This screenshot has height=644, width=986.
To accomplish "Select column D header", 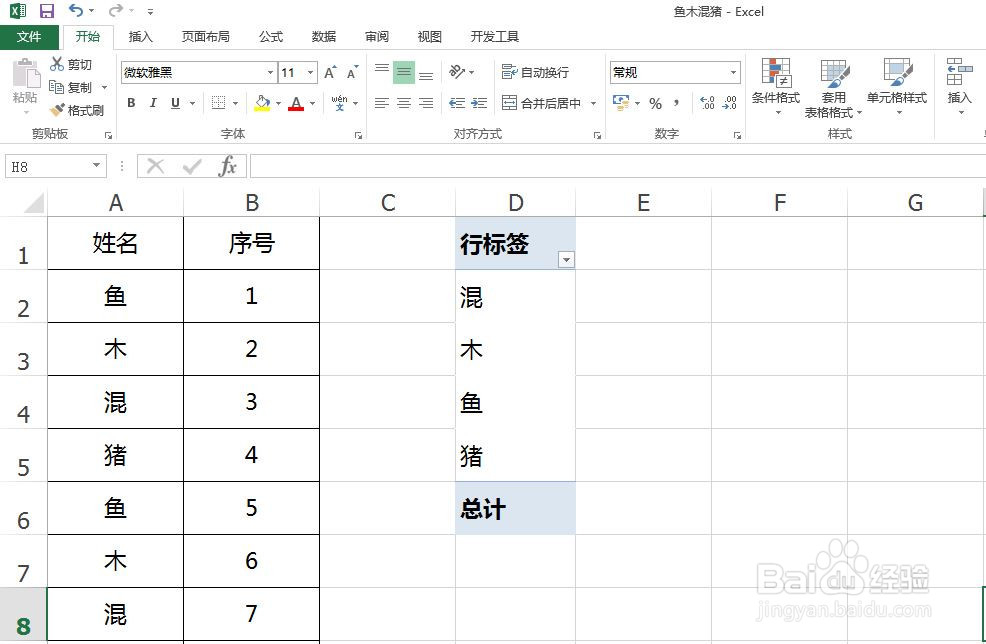I will [x=515, y=203].
